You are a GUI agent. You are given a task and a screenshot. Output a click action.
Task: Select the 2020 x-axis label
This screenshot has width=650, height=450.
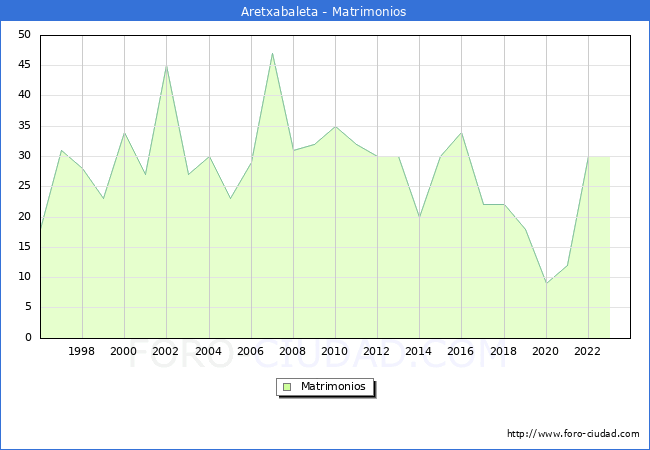546,351
